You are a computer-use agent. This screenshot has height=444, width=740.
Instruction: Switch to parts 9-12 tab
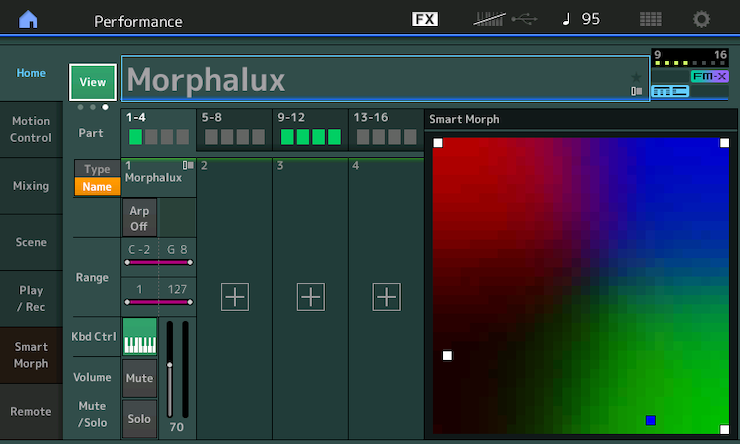click(x=310, y=130)
